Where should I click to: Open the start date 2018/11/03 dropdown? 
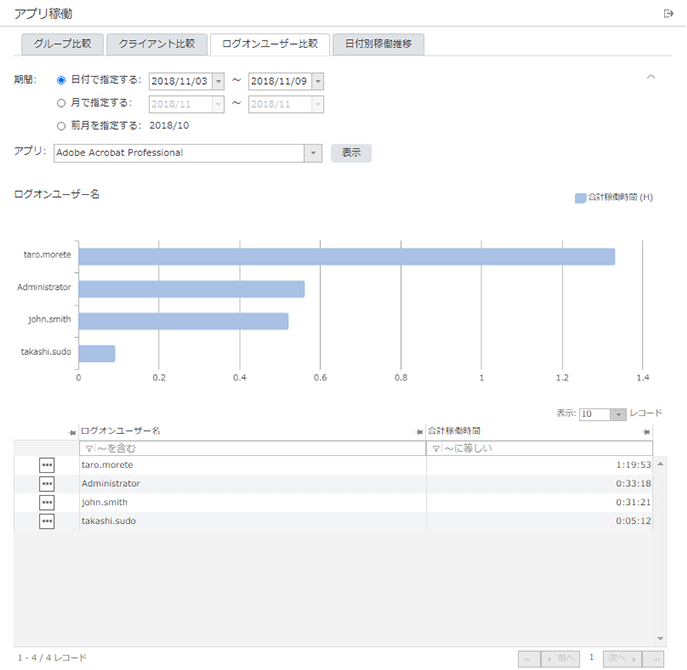[218, 81]
